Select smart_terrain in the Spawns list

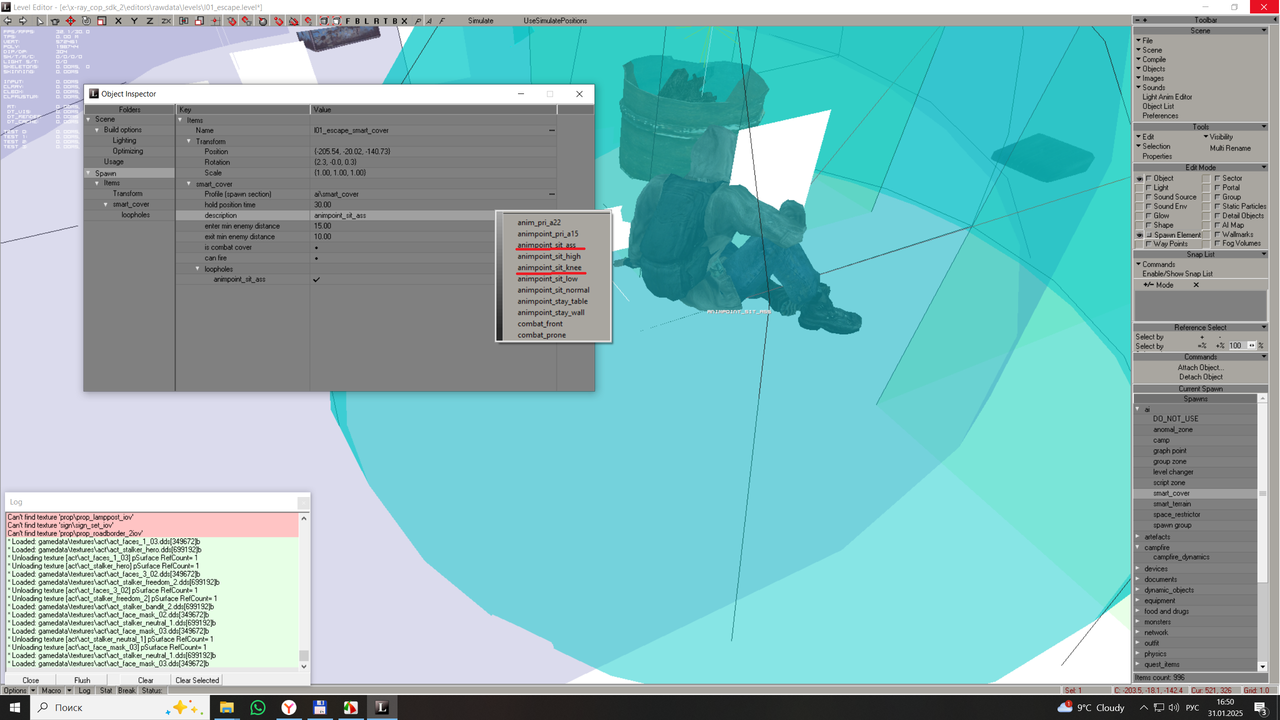click(1171, 504)
